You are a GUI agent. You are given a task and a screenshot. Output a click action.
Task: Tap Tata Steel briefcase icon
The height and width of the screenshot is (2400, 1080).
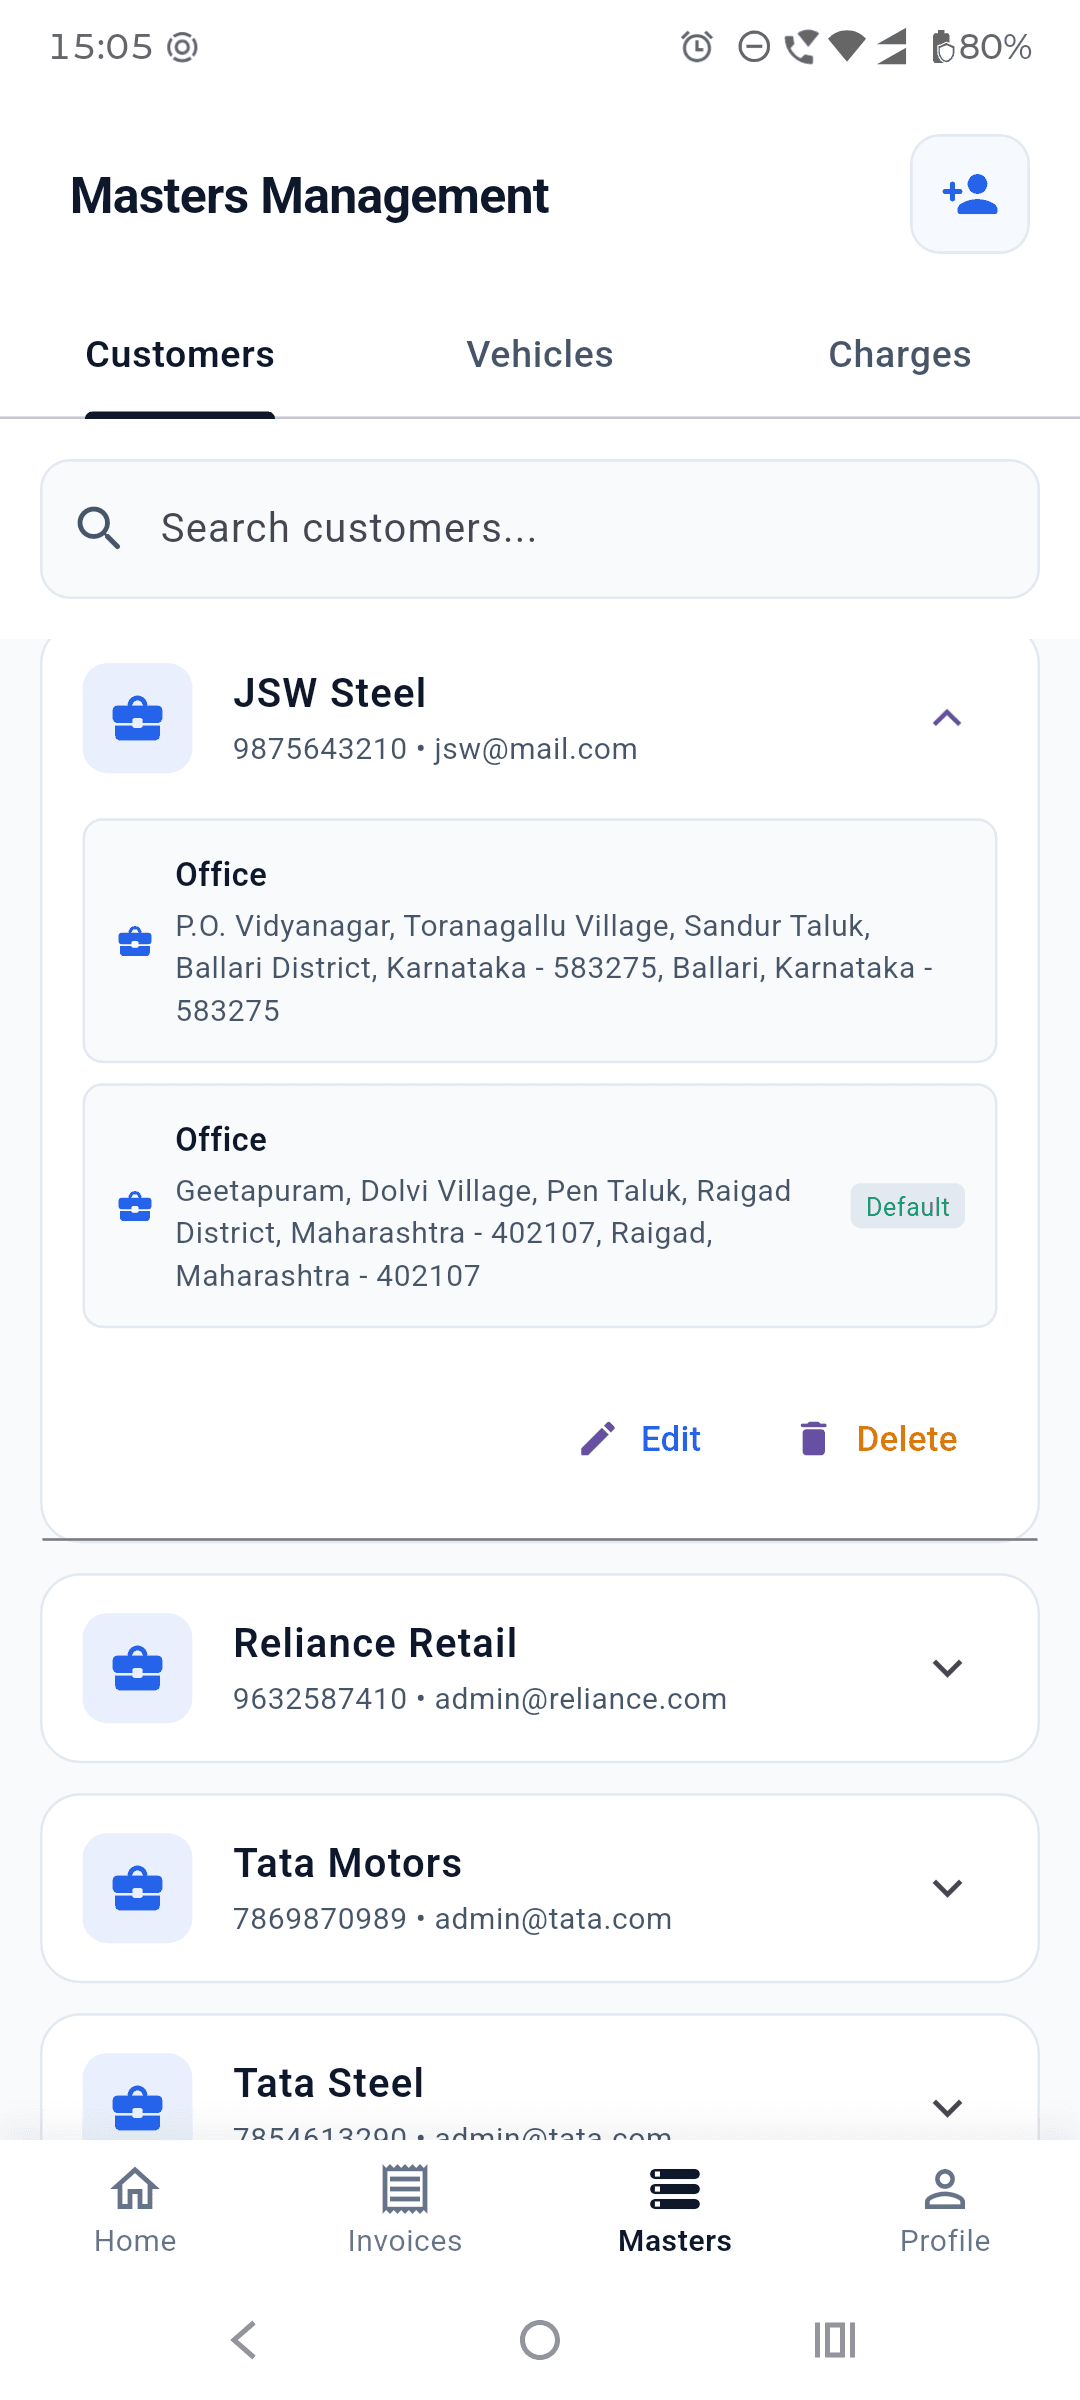pos(137,2096)
